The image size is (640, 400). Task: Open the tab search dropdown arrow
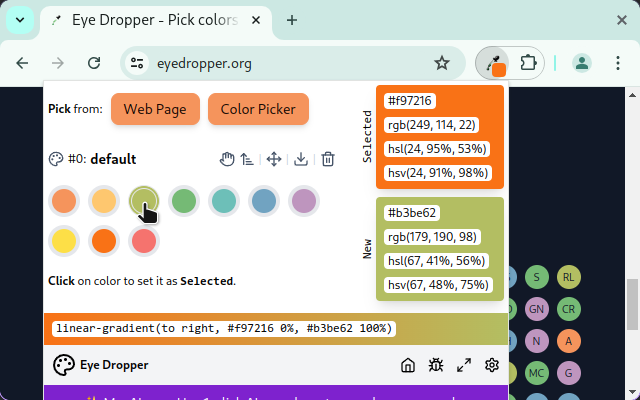coord(21,20)
